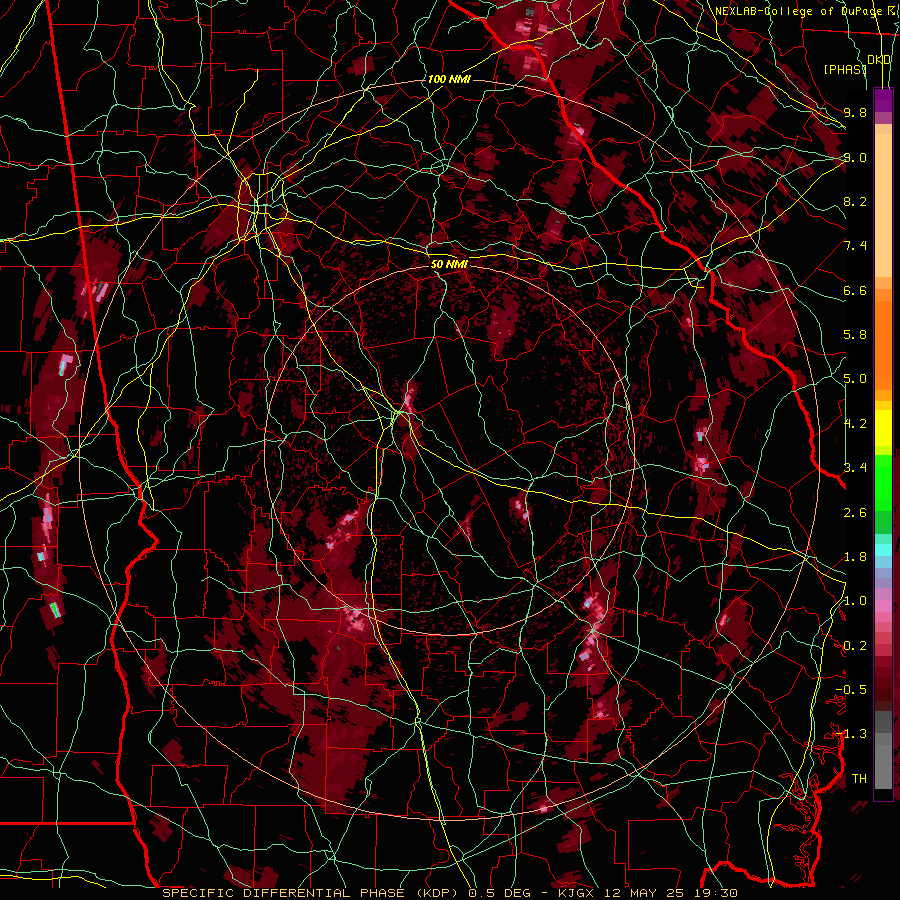Image resolution: width=900 pixels, height=900 pixels.
Task: Click the "100 NMI" range ring label
Action: coord(449,79)
